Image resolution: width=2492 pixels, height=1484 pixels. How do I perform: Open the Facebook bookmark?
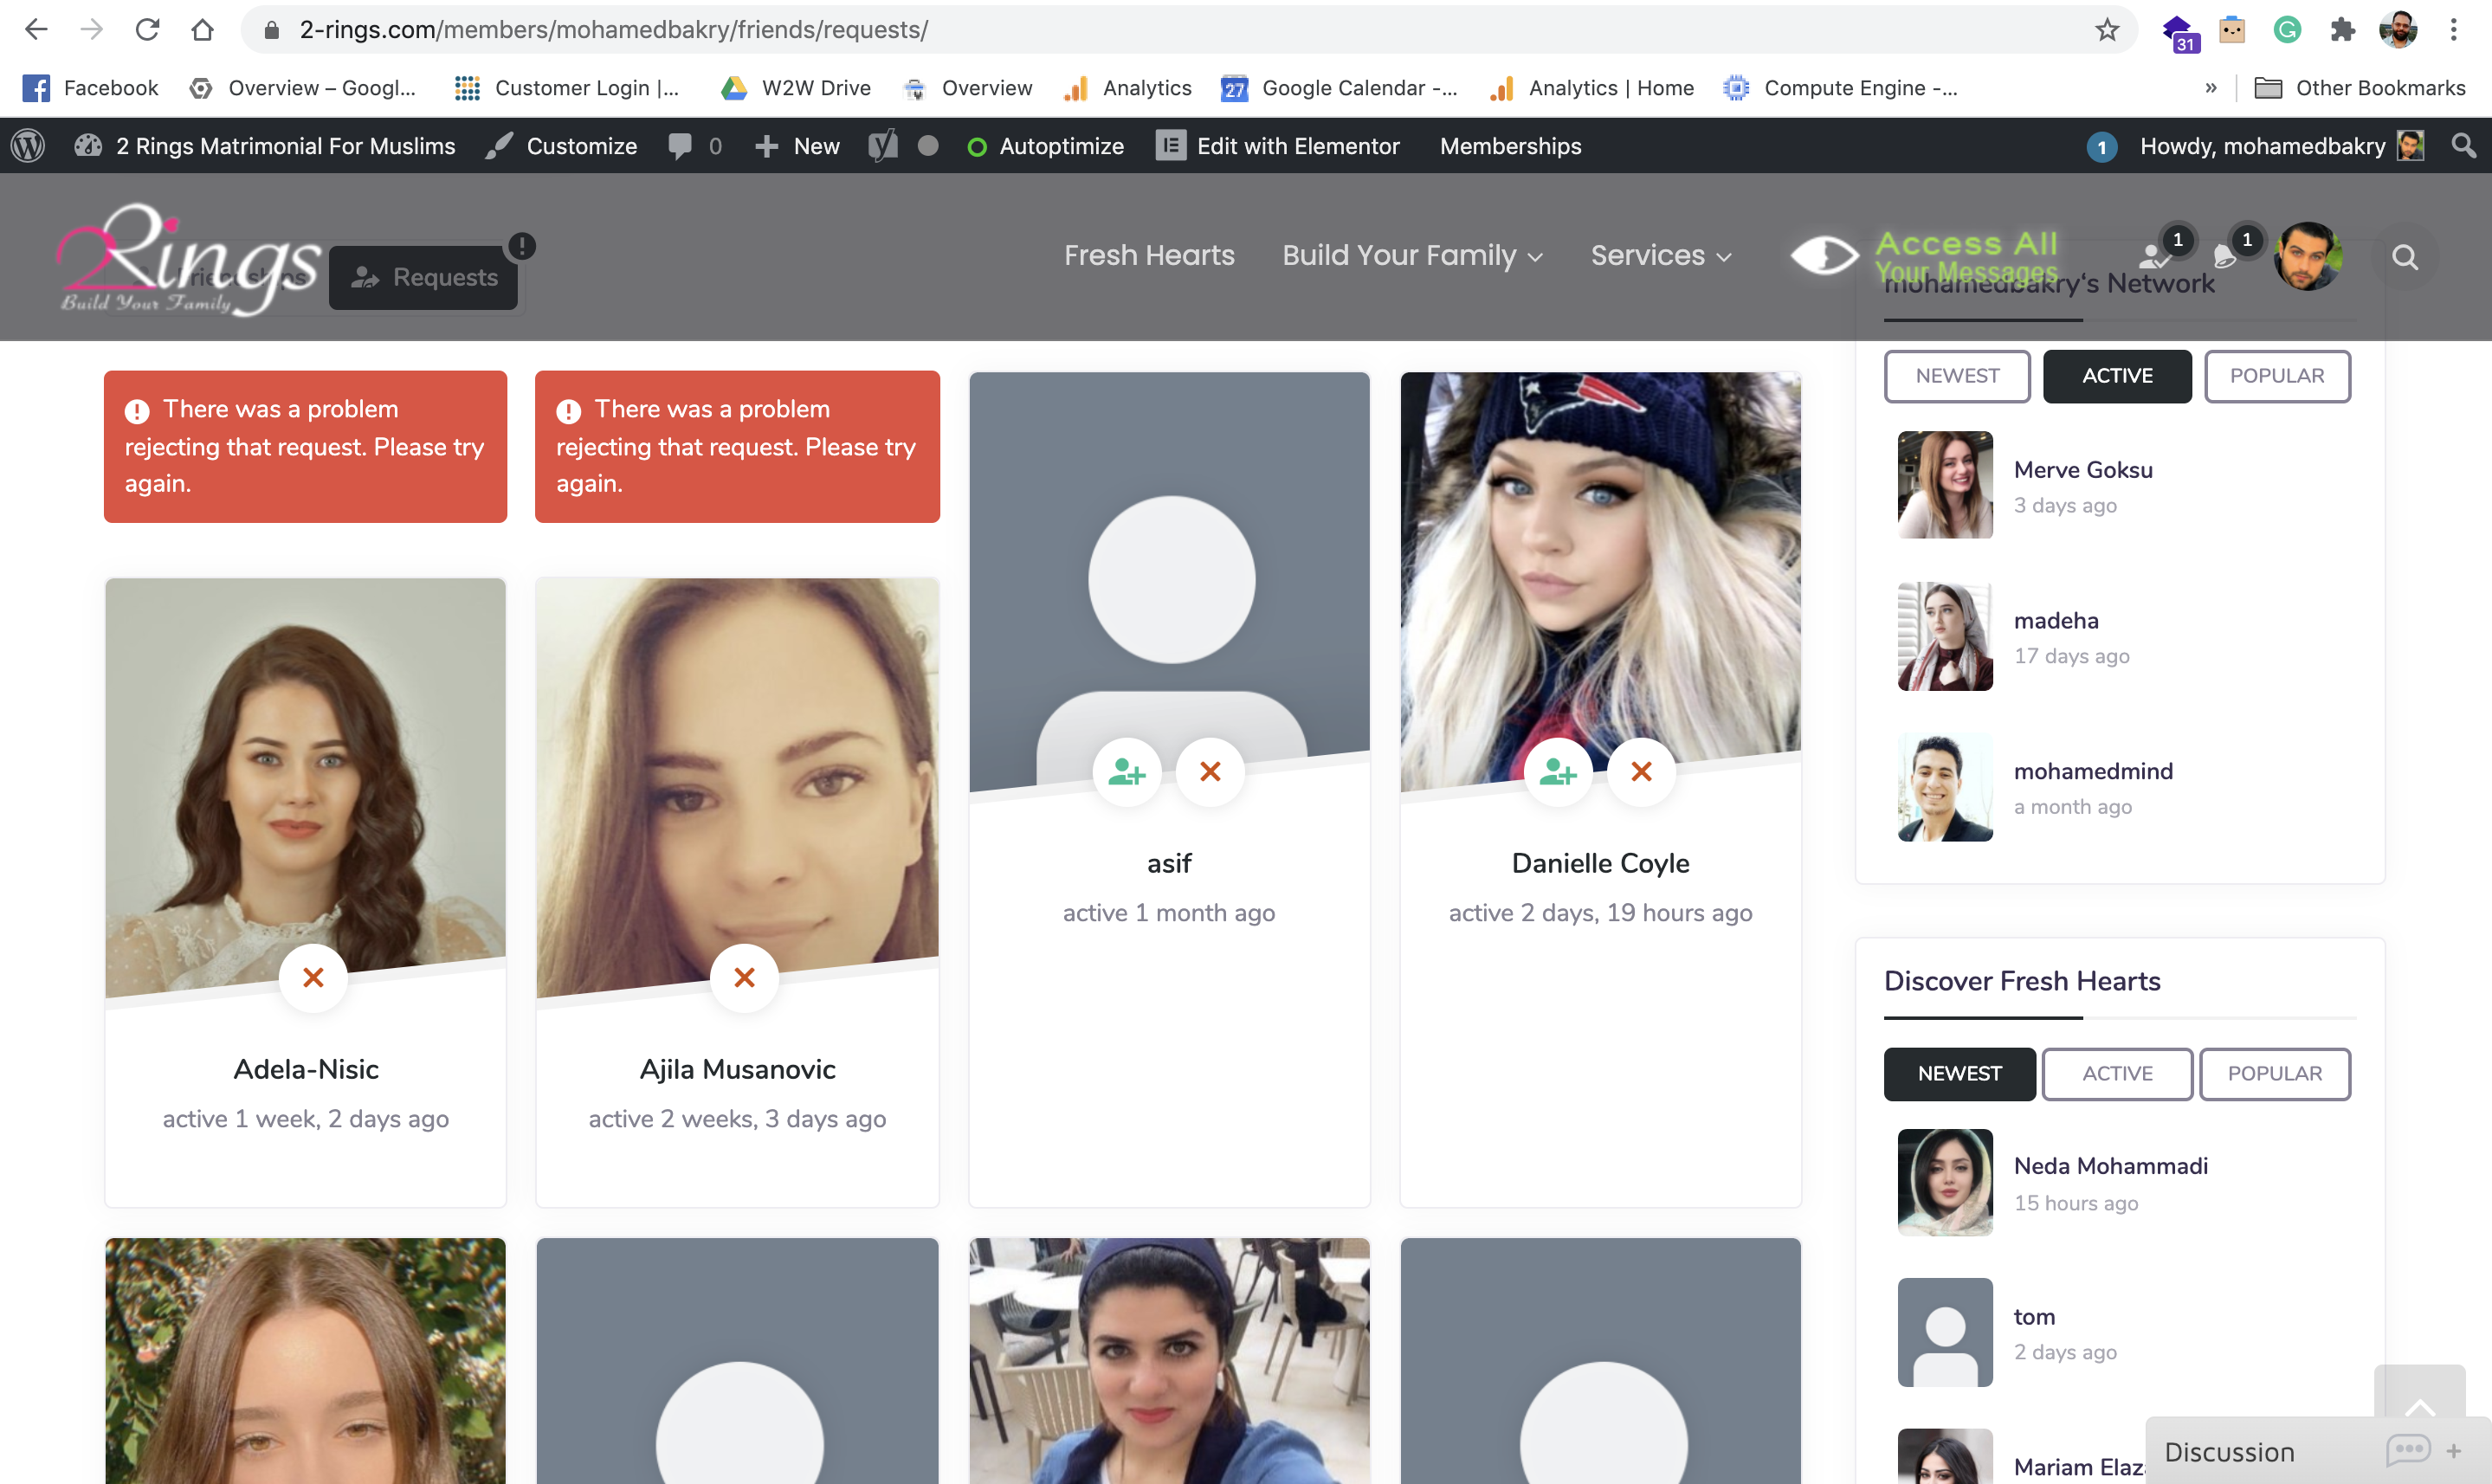tap(91, 88)
